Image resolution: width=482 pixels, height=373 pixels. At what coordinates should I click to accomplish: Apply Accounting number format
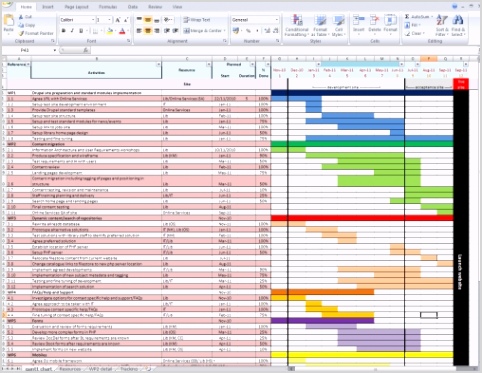(x=236, y=31)
